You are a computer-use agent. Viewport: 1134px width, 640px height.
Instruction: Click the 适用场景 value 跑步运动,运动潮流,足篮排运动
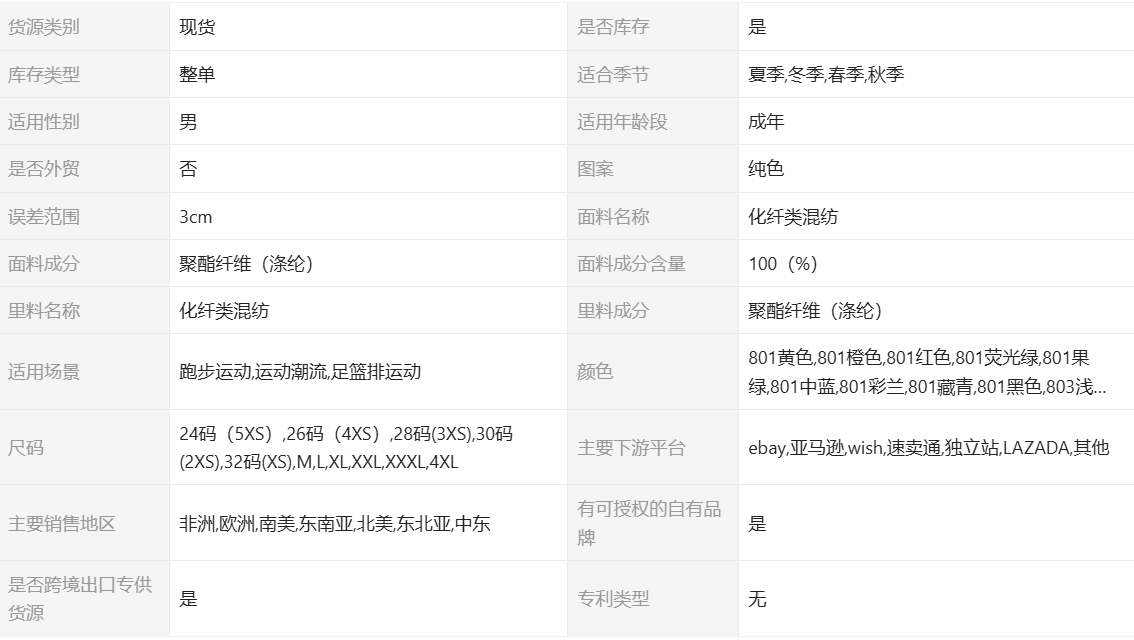coord(300,372)
